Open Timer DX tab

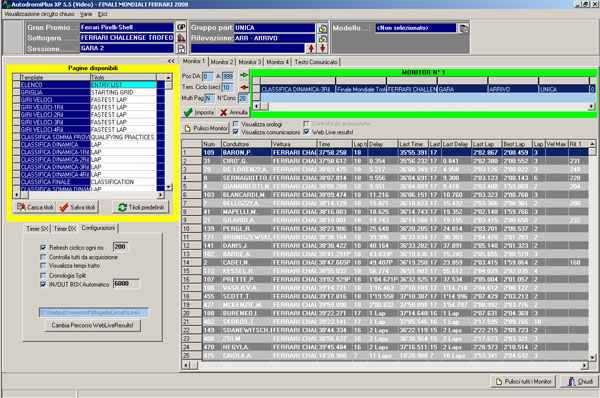(65, 228)
